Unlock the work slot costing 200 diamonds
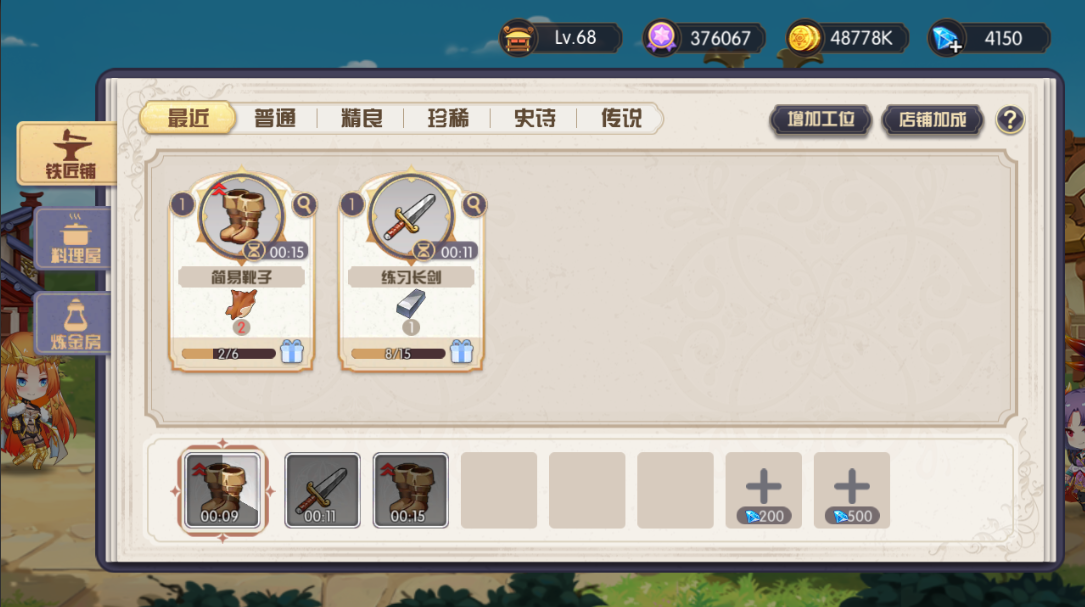 pos(764,490)
